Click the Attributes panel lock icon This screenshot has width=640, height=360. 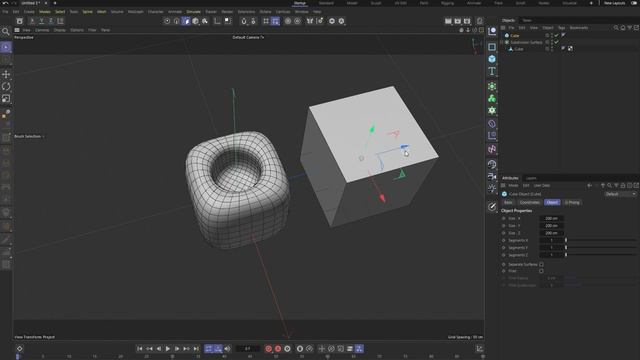[x=623, y=185]
